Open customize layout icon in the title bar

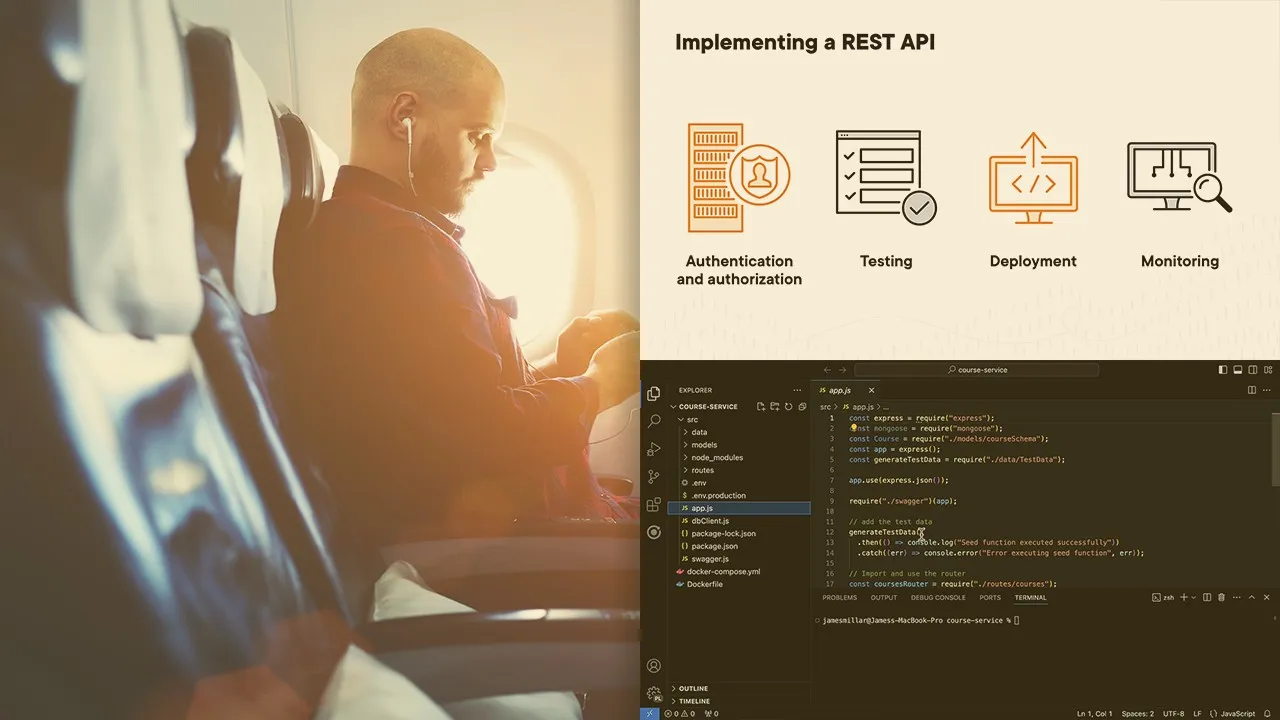click(1267, 370)
